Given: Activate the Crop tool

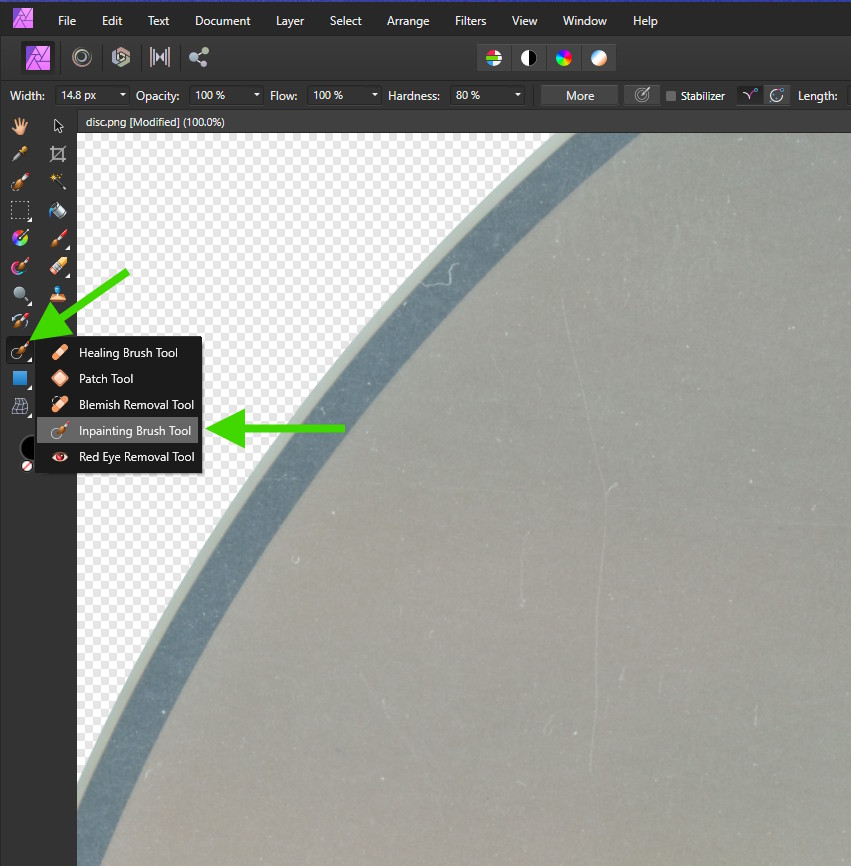Looking at the screenshot, I should pos(58,154).
